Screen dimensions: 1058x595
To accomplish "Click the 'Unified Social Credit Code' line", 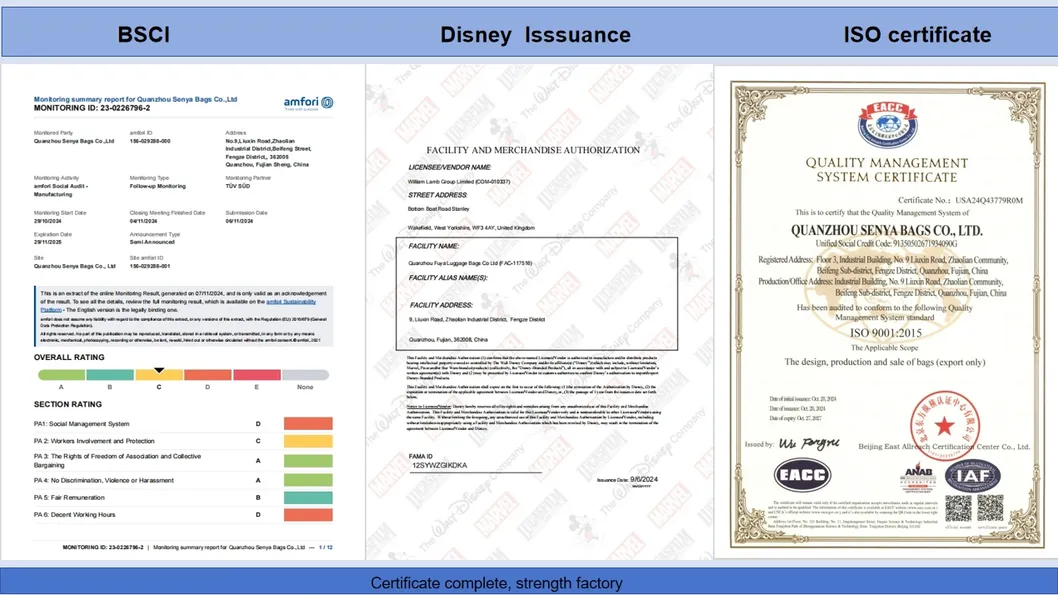I will pos(886,244).
